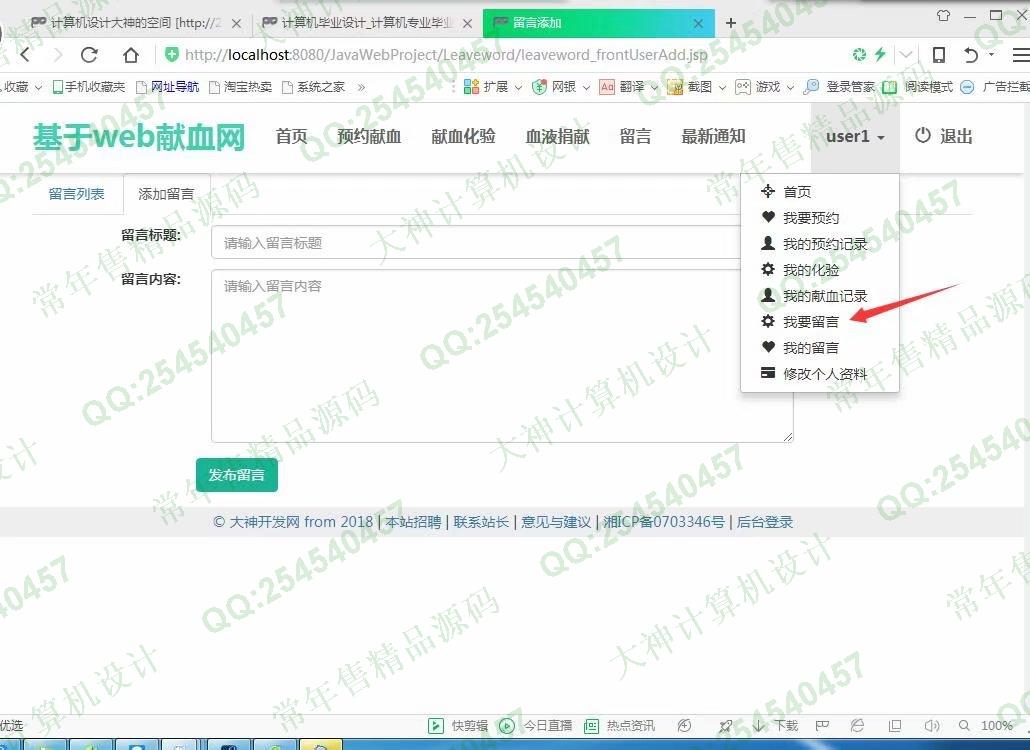
Task: Open the 手机收藏夹 bookmark
Action: (x=89, y=87)
